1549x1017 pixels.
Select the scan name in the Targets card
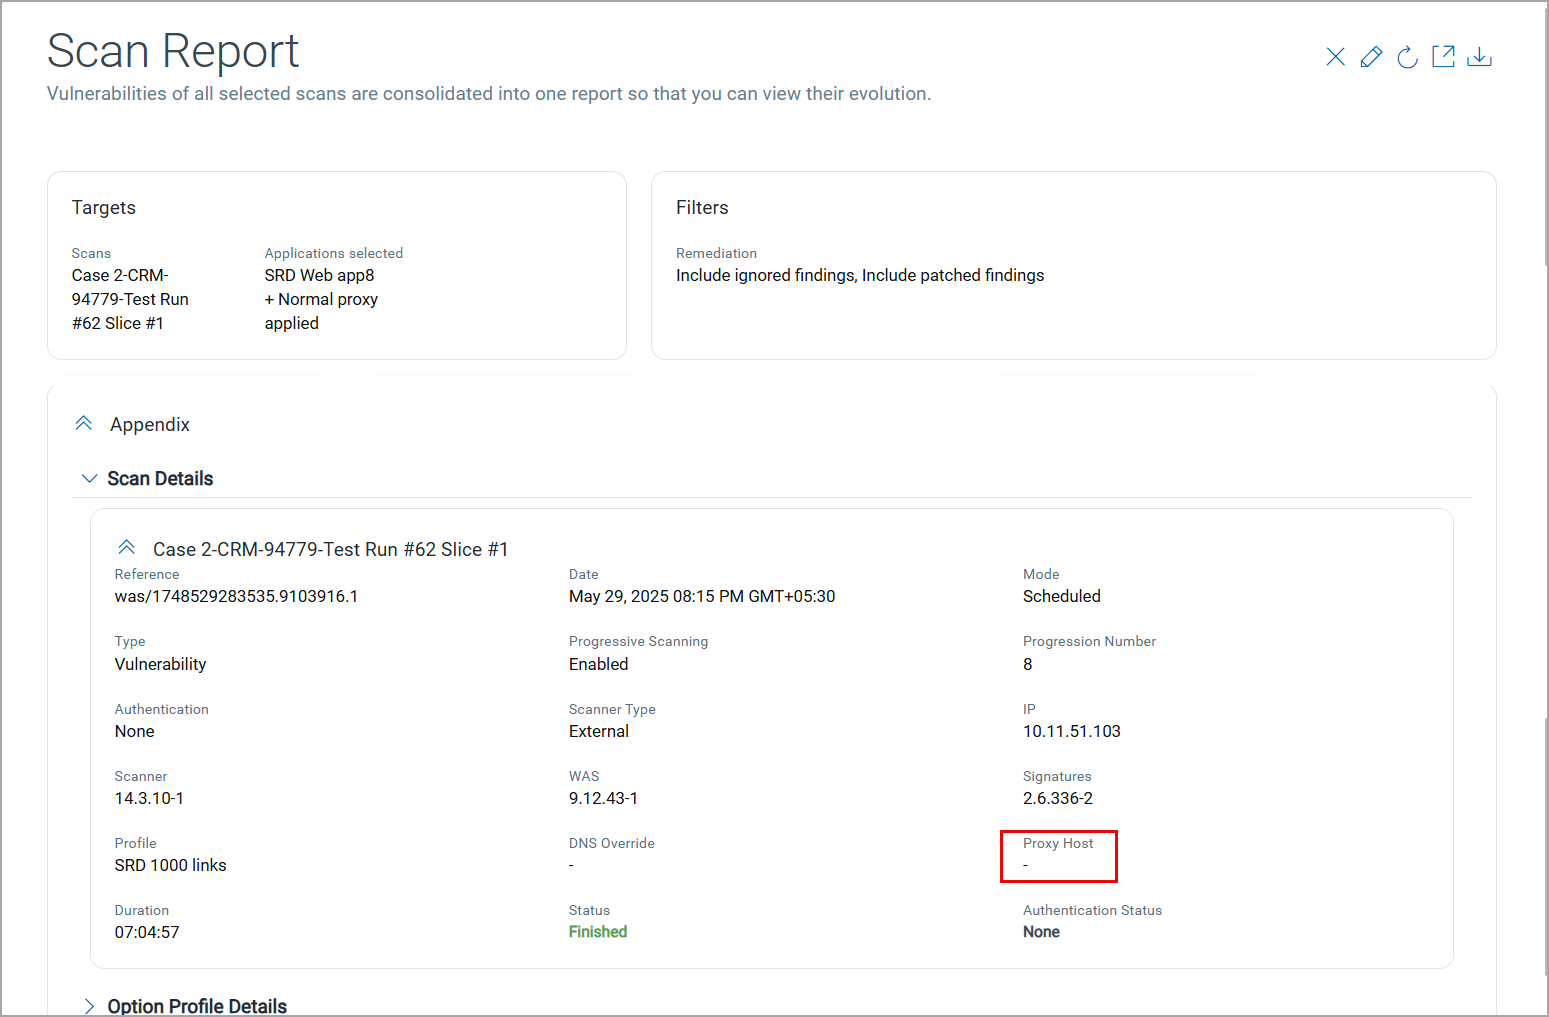130,298
